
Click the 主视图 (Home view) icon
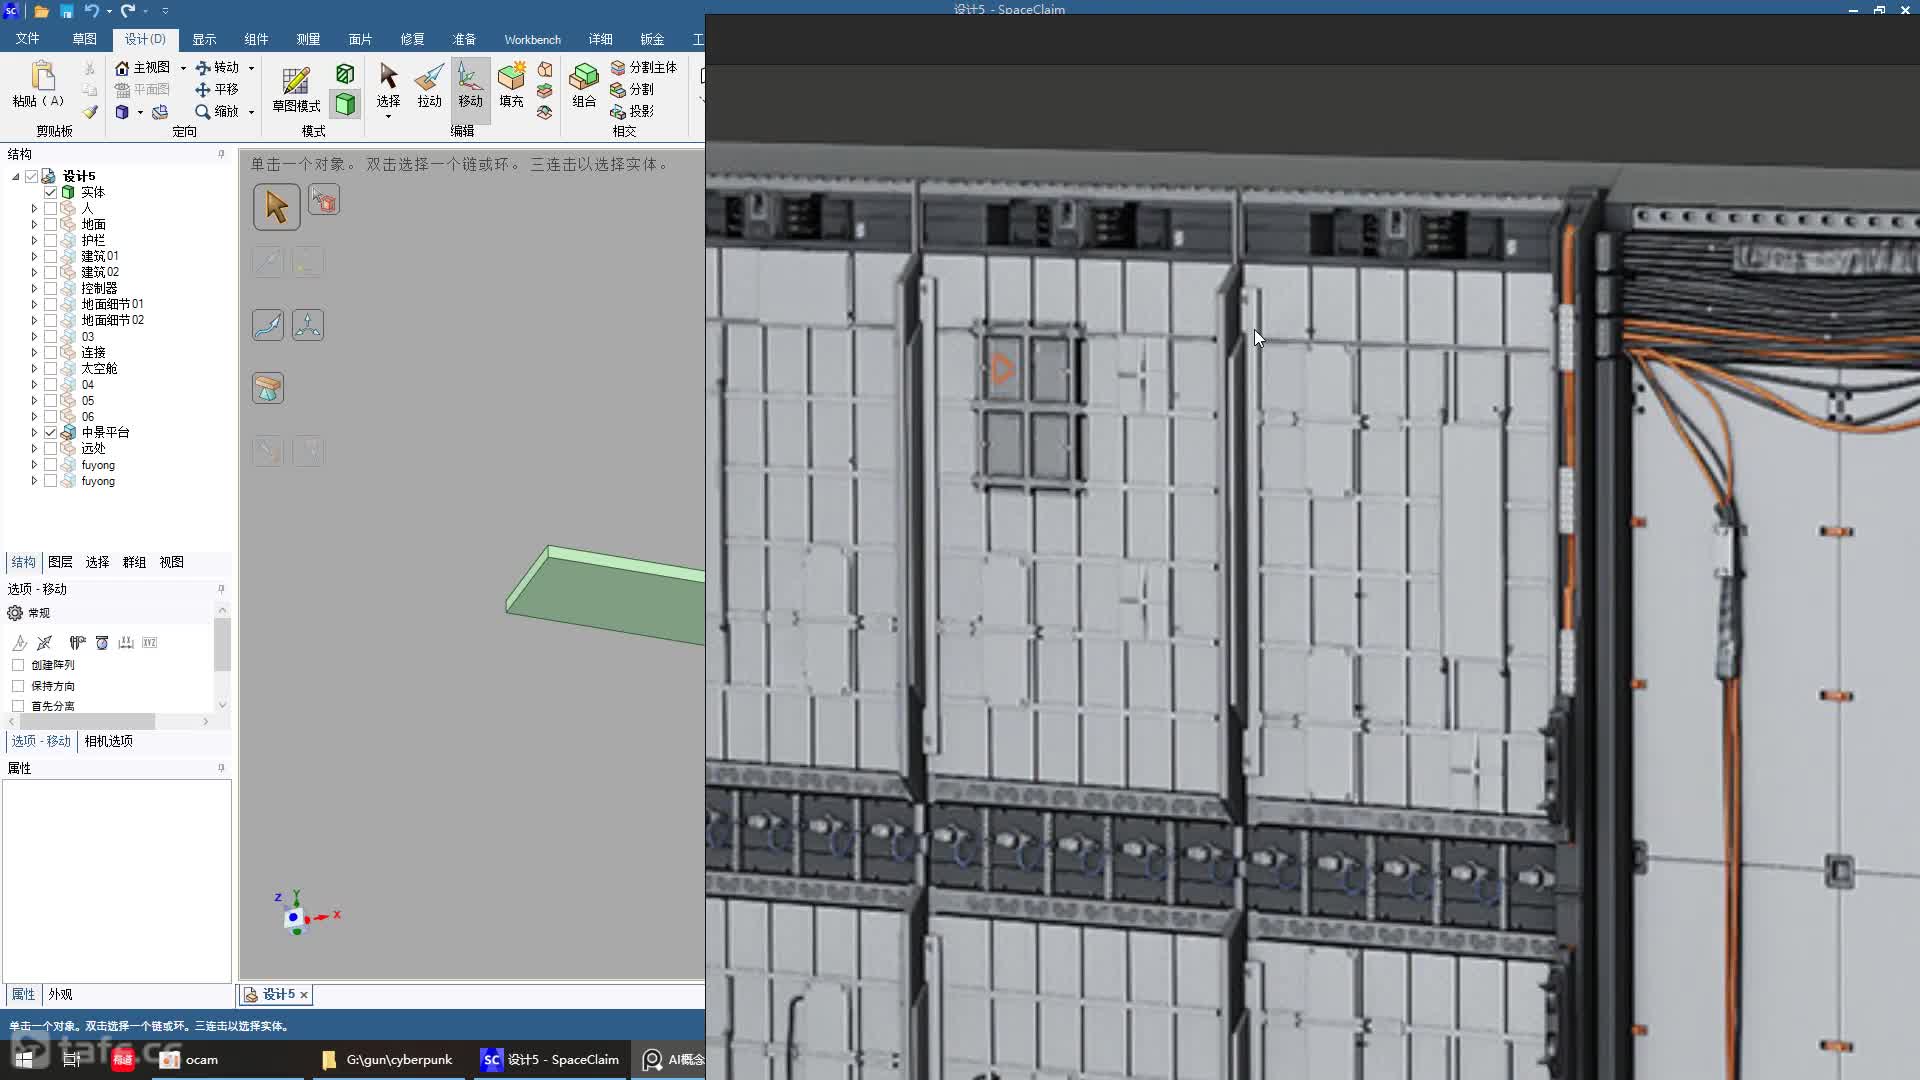(122, 67)
